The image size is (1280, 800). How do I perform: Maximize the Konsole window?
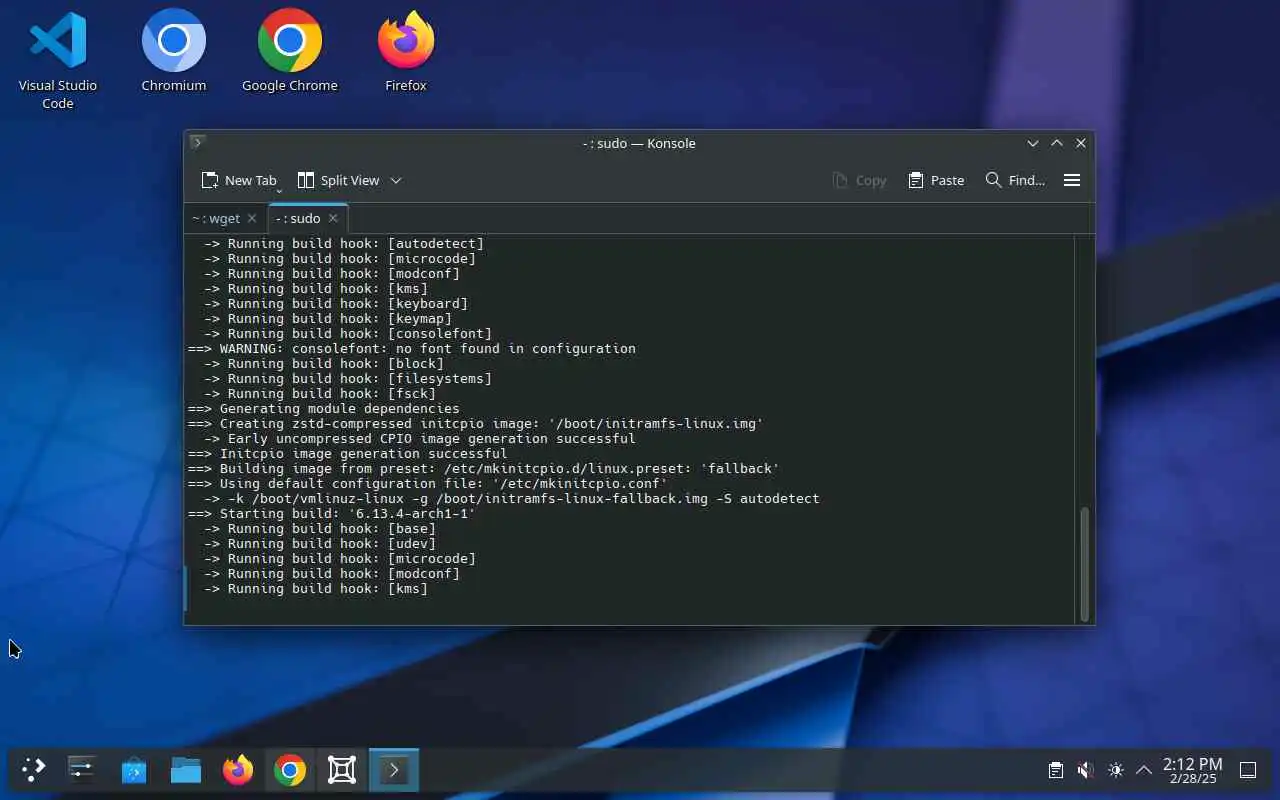tap(1057, 143)
